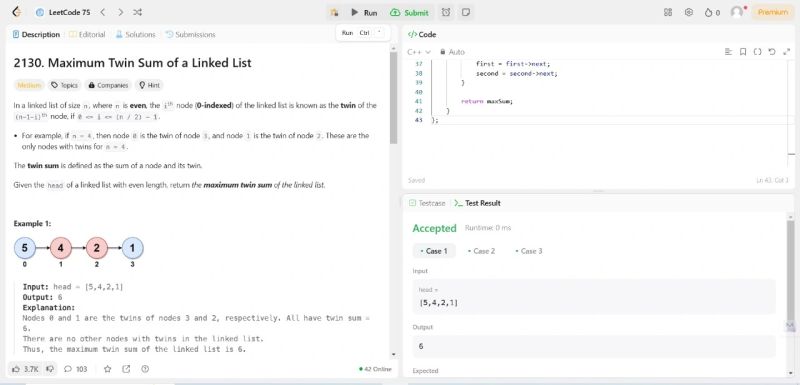Click code line 41 return maxSum
This screenshot has width=800, height=385.
[x=486, y=101]
